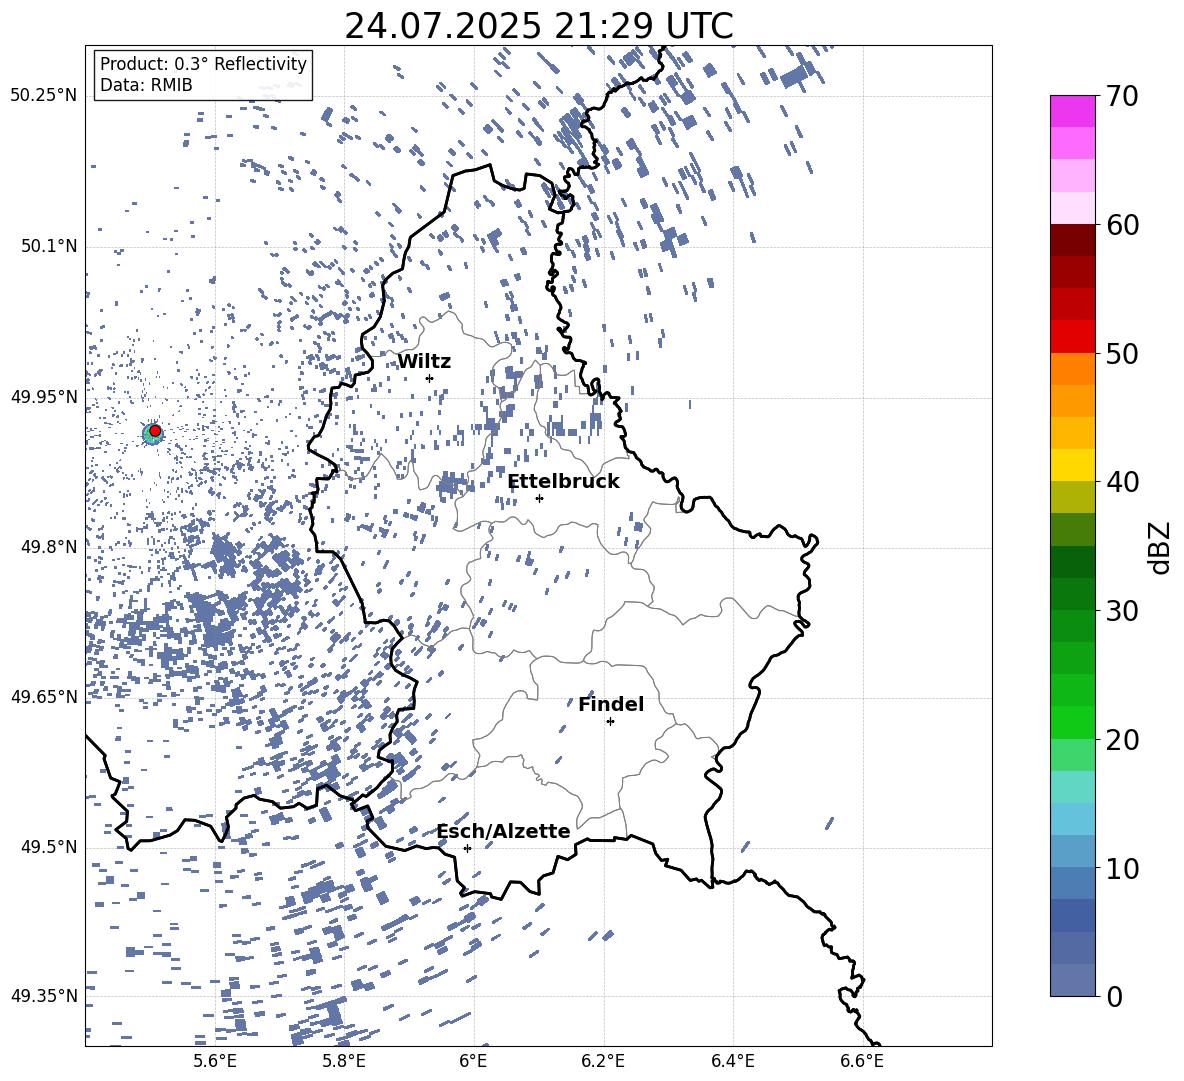Click the colorbar tick label 30

click(1122, 611)
